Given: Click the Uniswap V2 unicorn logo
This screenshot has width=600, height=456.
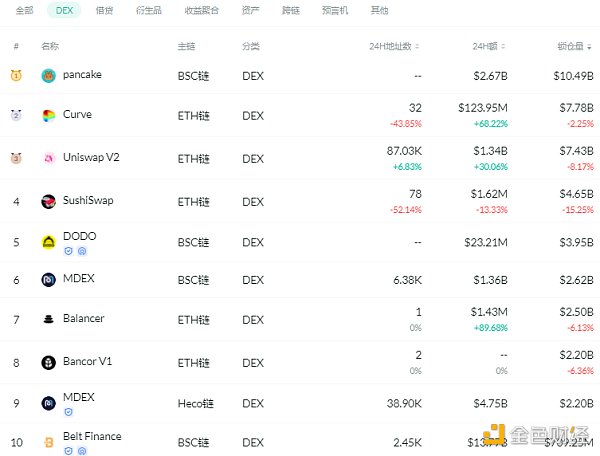Looking at the screenshot, I should (x=48, y=159).
